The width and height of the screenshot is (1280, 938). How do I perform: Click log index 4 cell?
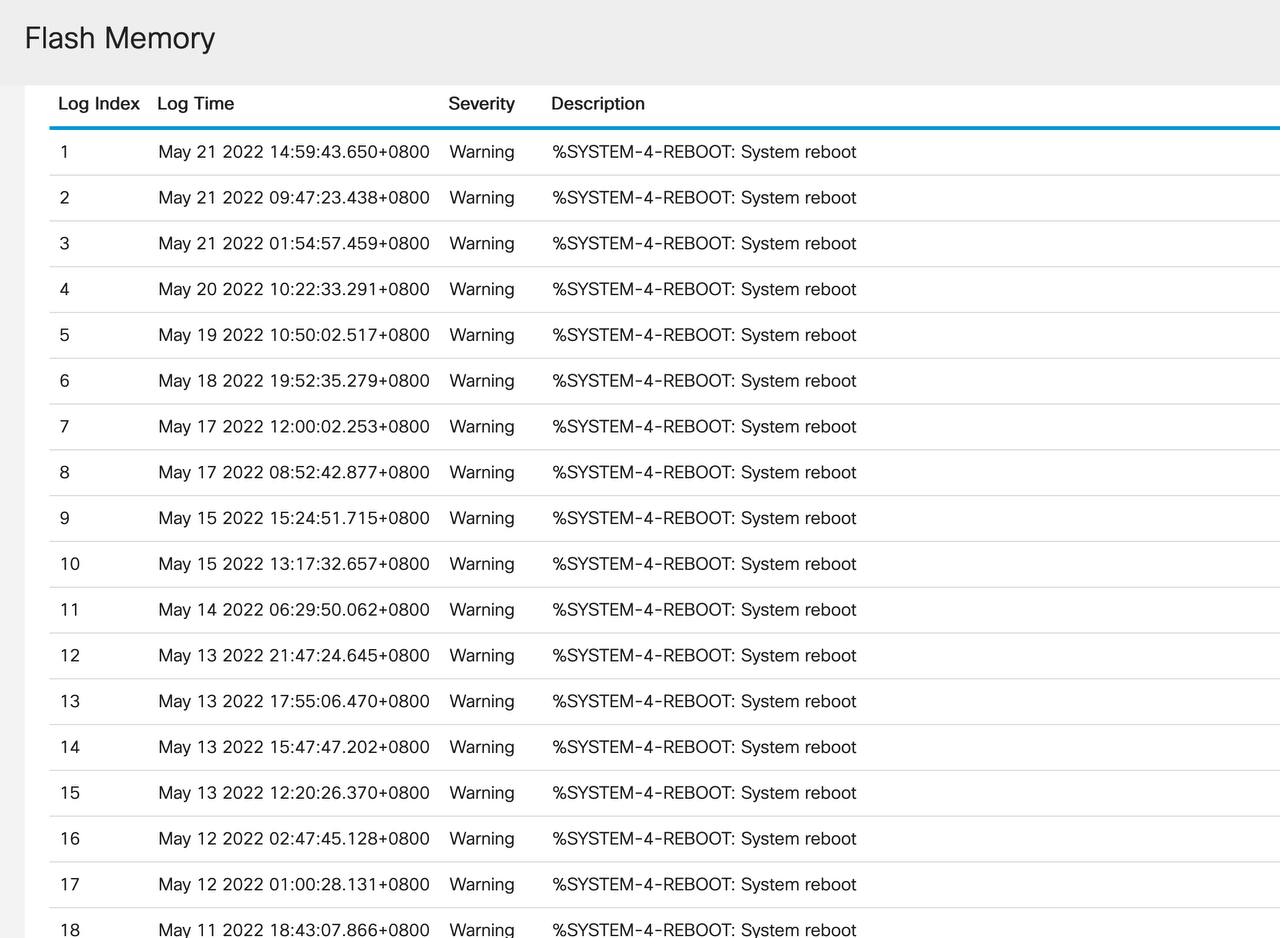[x=65, y=289]
